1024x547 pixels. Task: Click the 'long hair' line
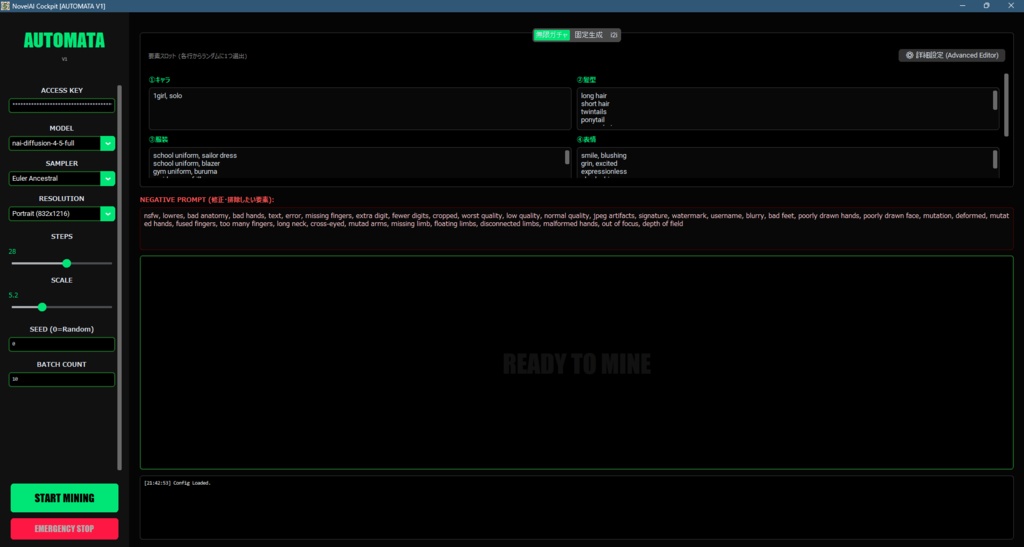tap(594, 96)
